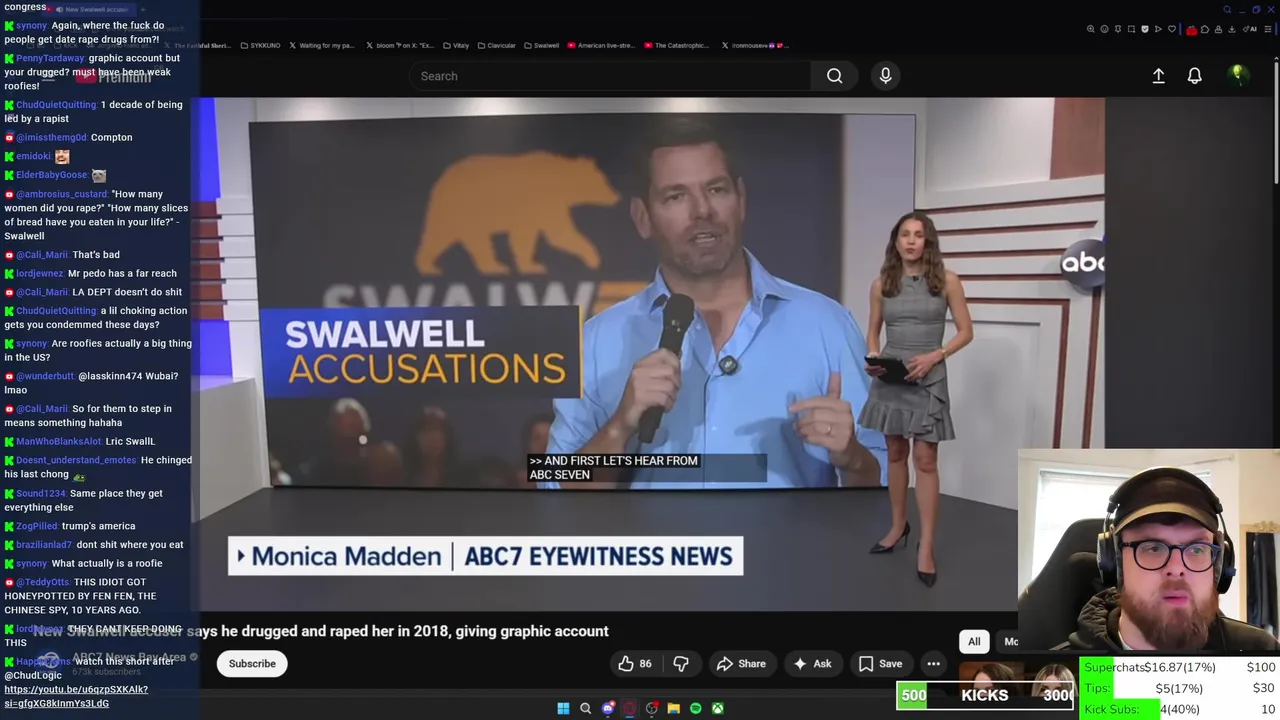Open the ironmouse X bookmark
Image resolution: width=1280 pixels, height=720 pixels.
pyautogui.click(x=757, y=45)
